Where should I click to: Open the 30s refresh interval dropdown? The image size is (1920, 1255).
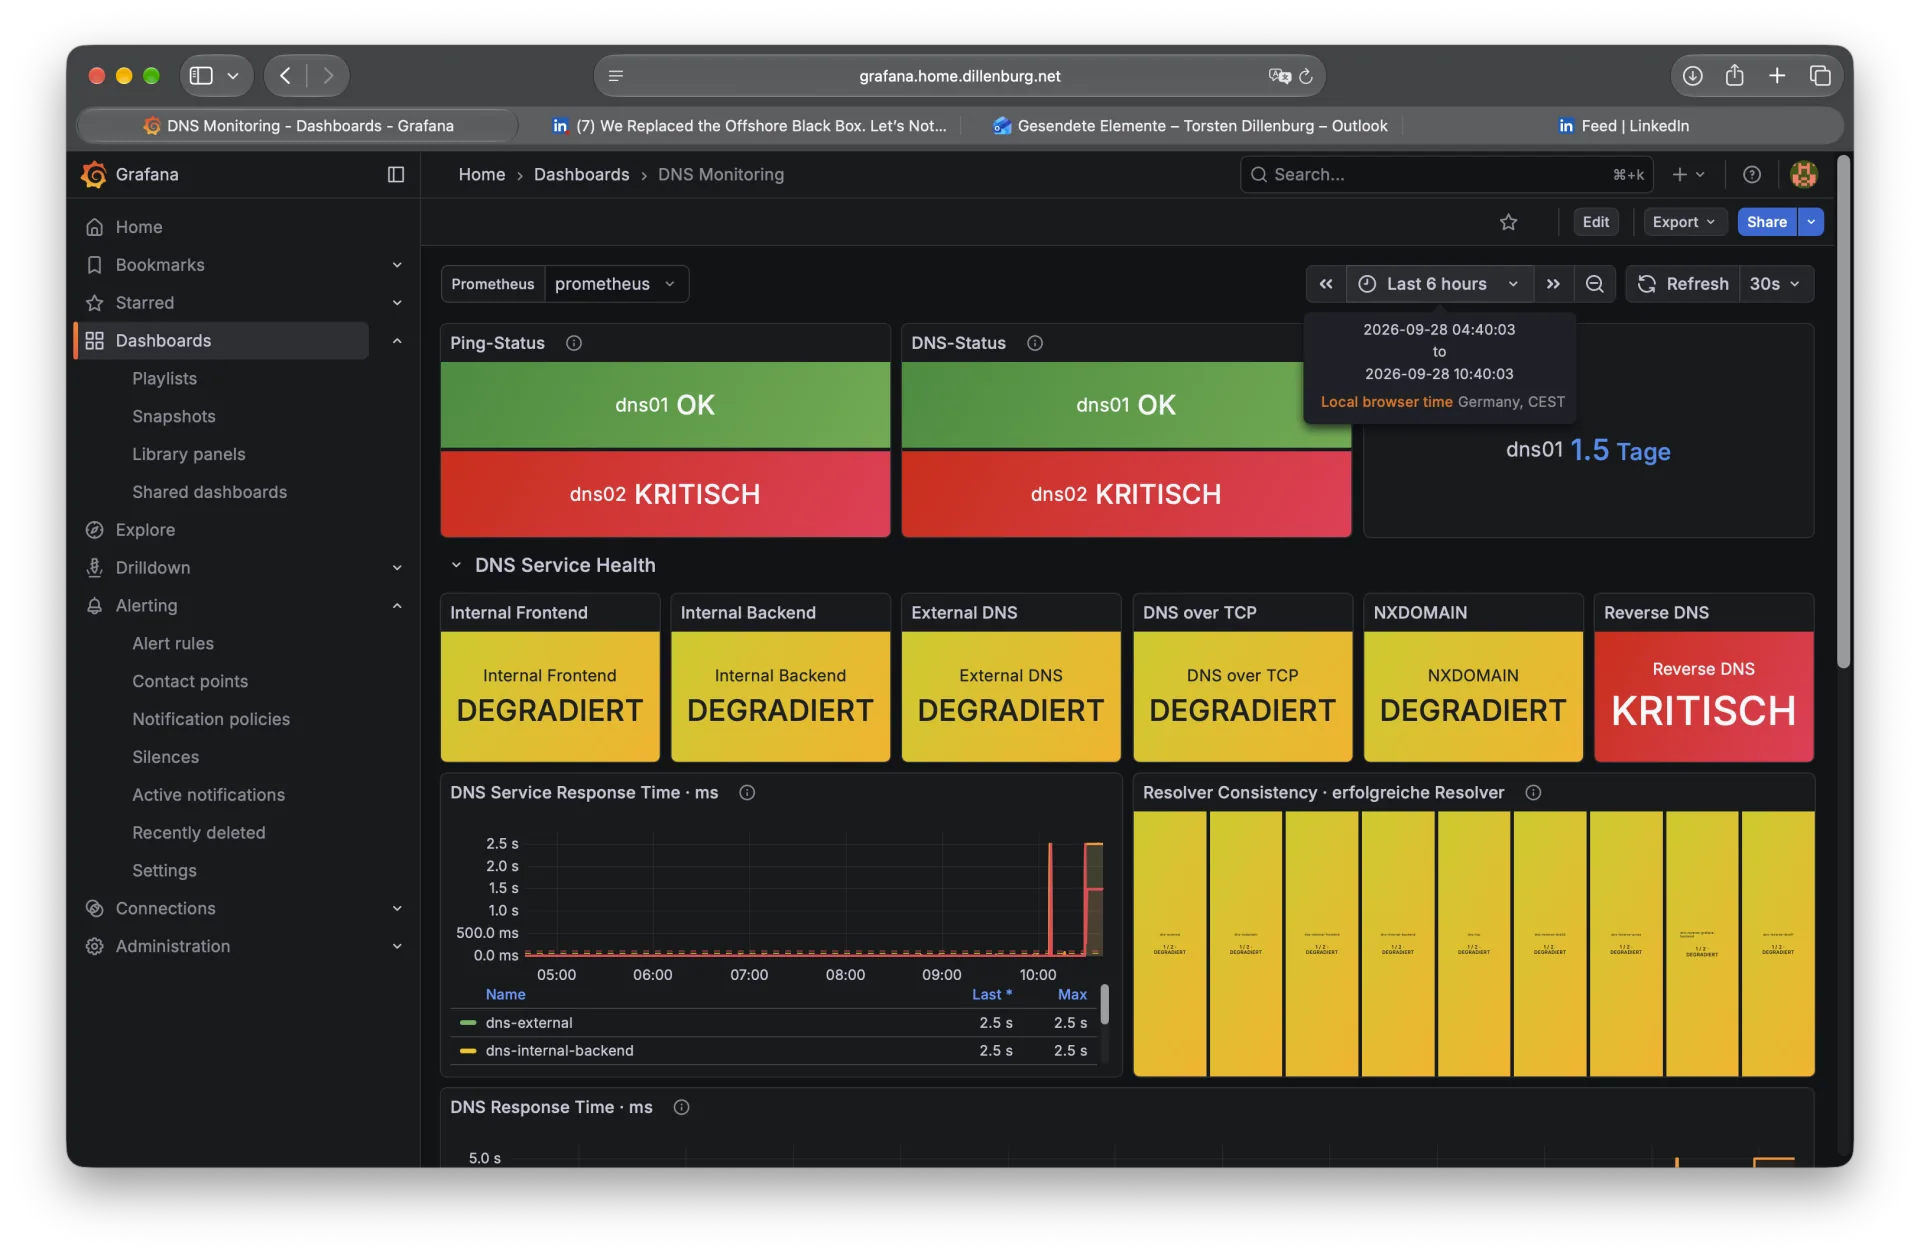click(1775, 284)
